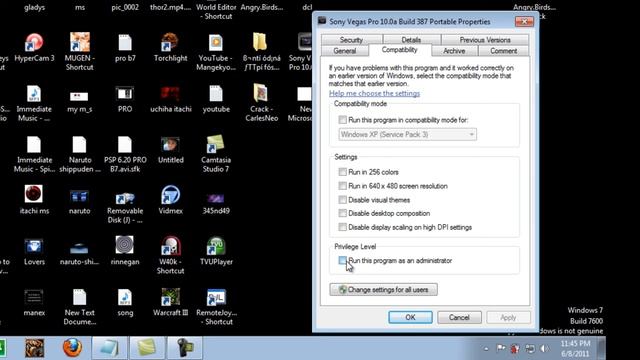This screenshot has height=360, width=640.
Task: Switch to the Details tab
Action: [411, 40]
